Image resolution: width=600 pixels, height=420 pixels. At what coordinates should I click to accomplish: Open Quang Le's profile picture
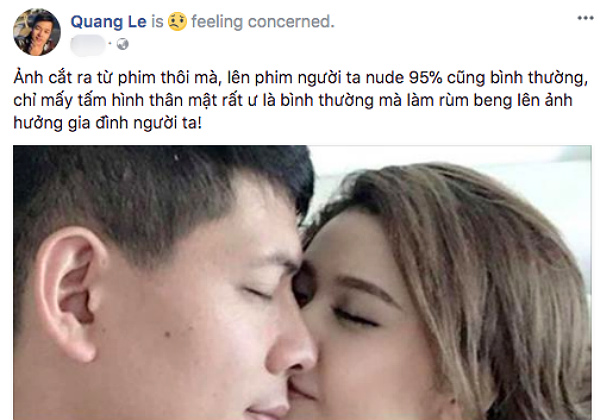point(37,32)
